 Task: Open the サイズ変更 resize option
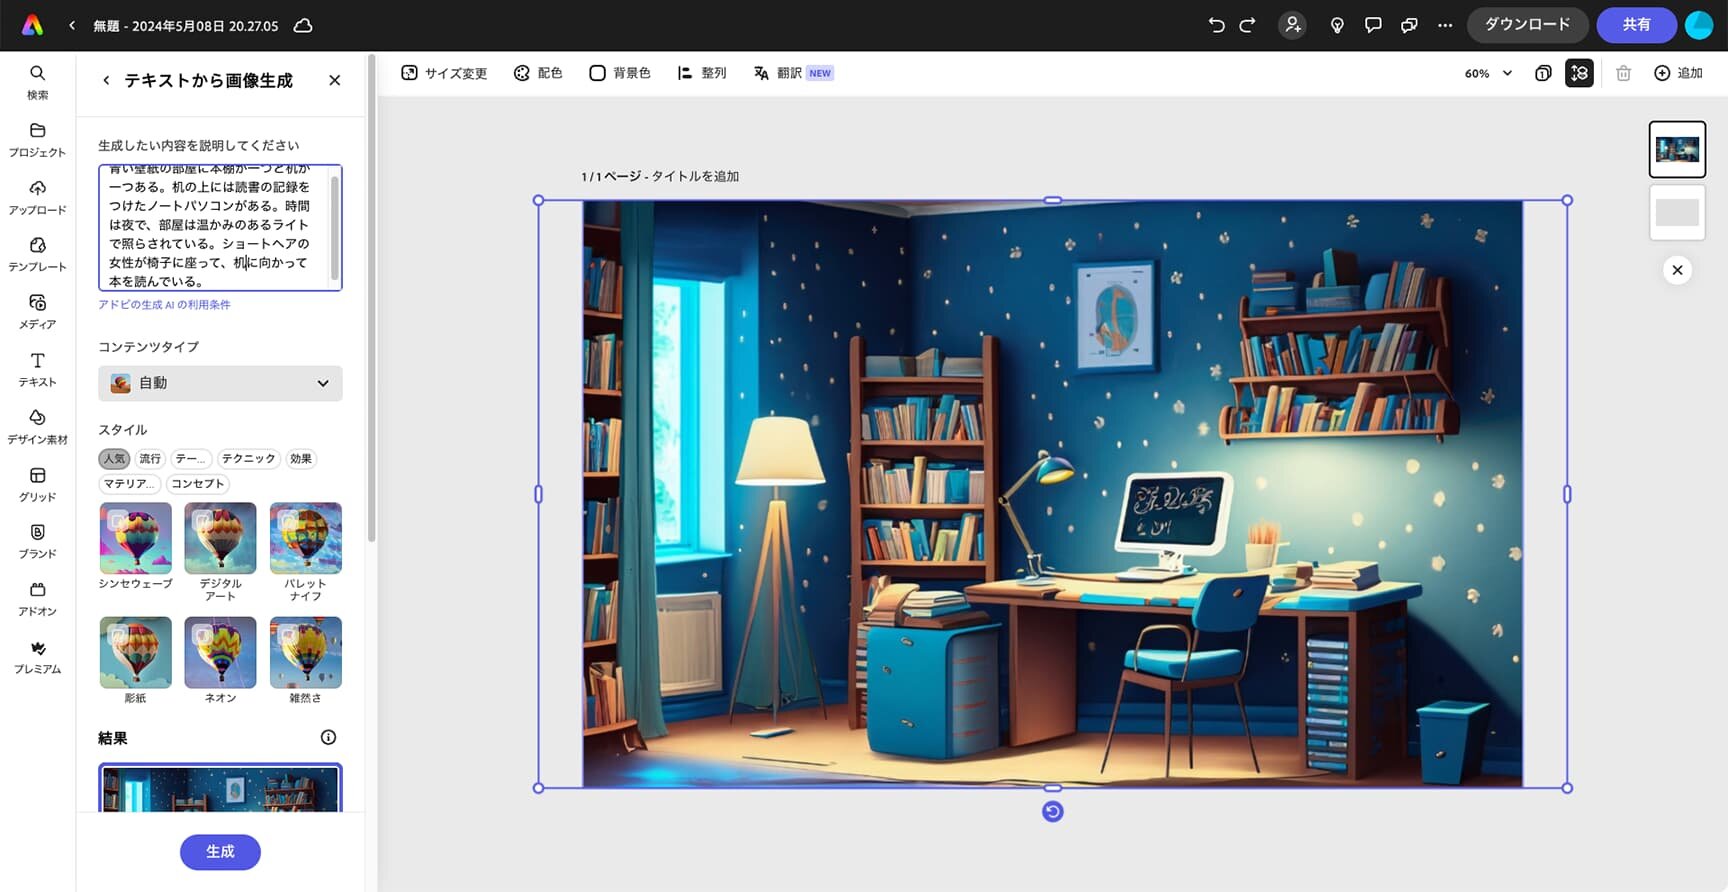pos(444,73)
